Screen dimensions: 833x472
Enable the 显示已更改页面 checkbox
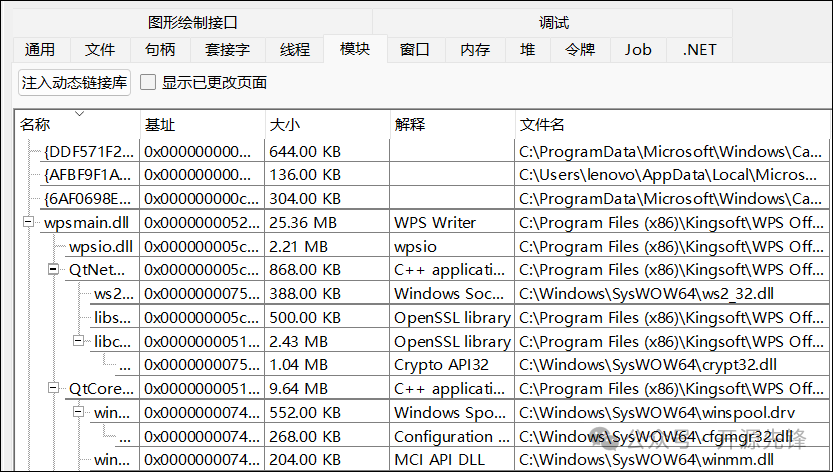tap(149, 83)
